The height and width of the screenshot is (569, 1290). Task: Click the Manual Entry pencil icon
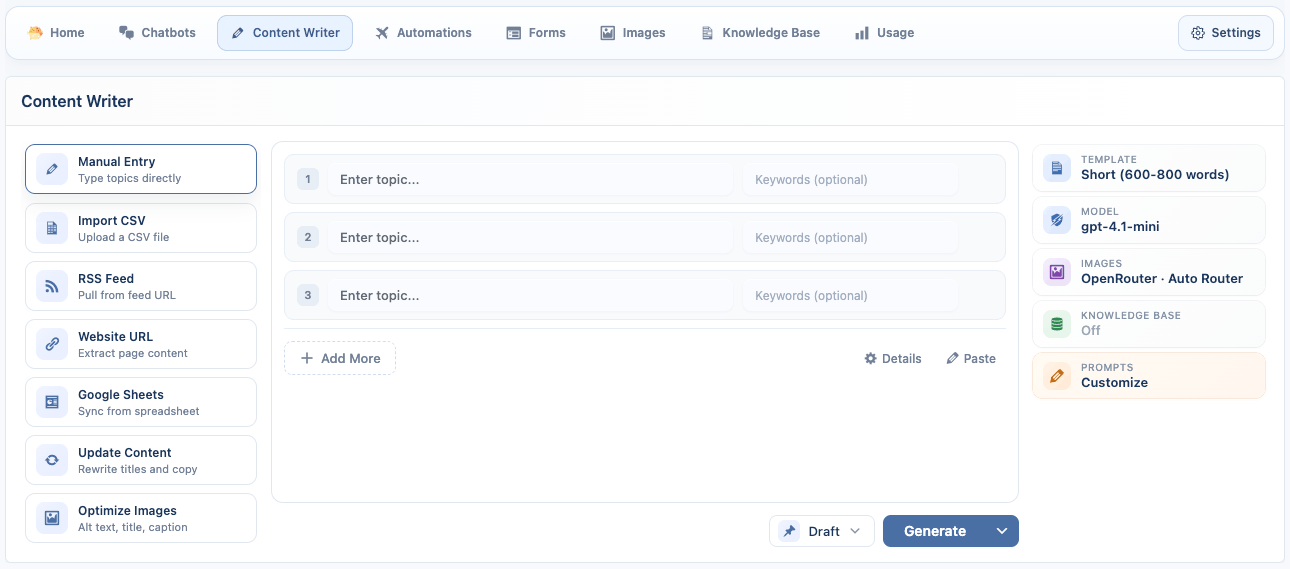pyautogui.click(x=52, y=169)
